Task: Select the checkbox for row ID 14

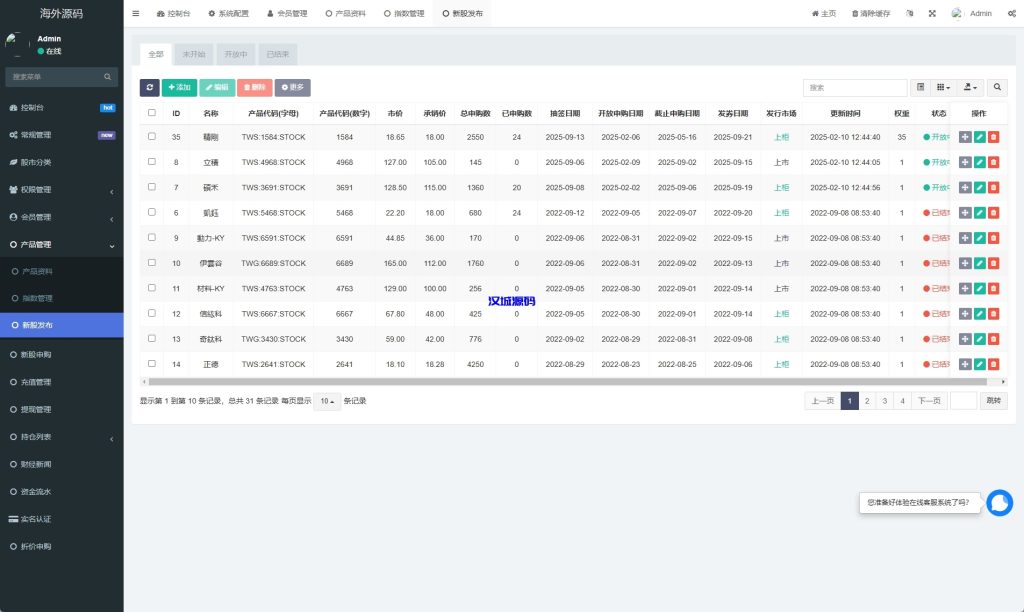Action: point(152,364)
